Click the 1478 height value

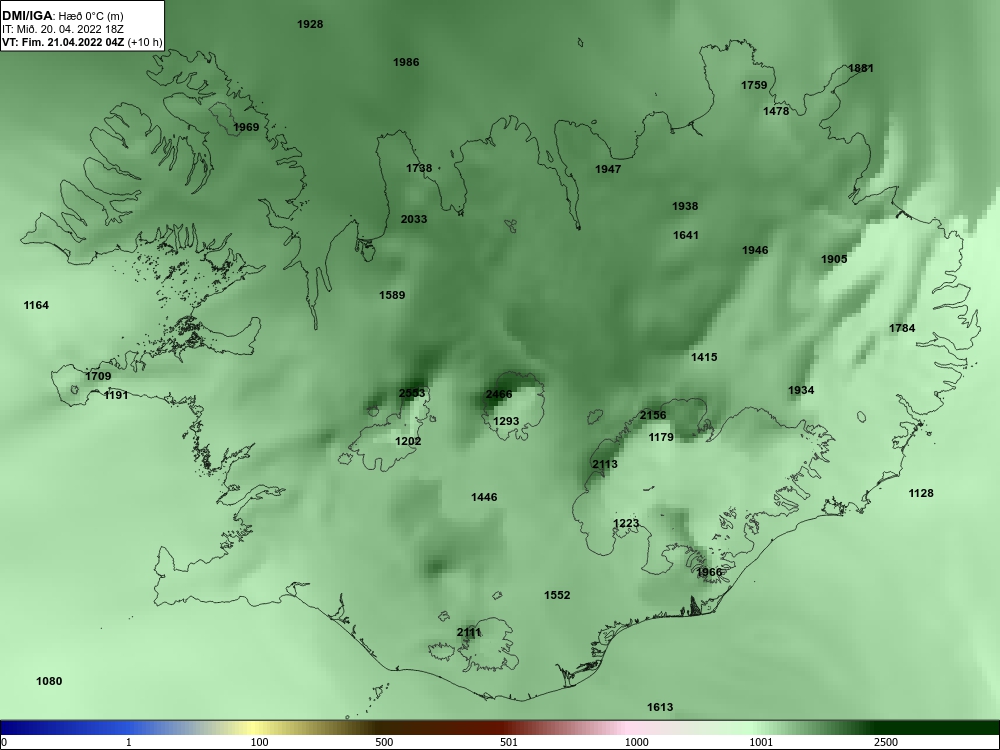(776, 111)
